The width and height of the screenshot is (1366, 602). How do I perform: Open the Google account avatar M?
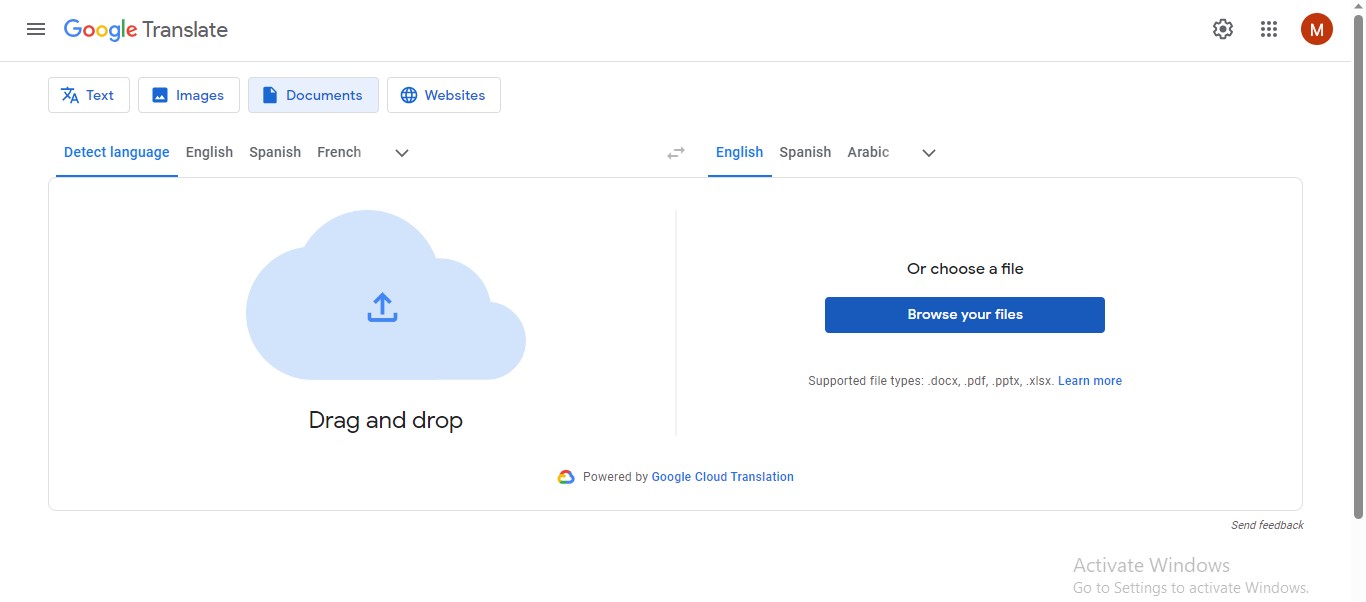[x=1317, y=29]
